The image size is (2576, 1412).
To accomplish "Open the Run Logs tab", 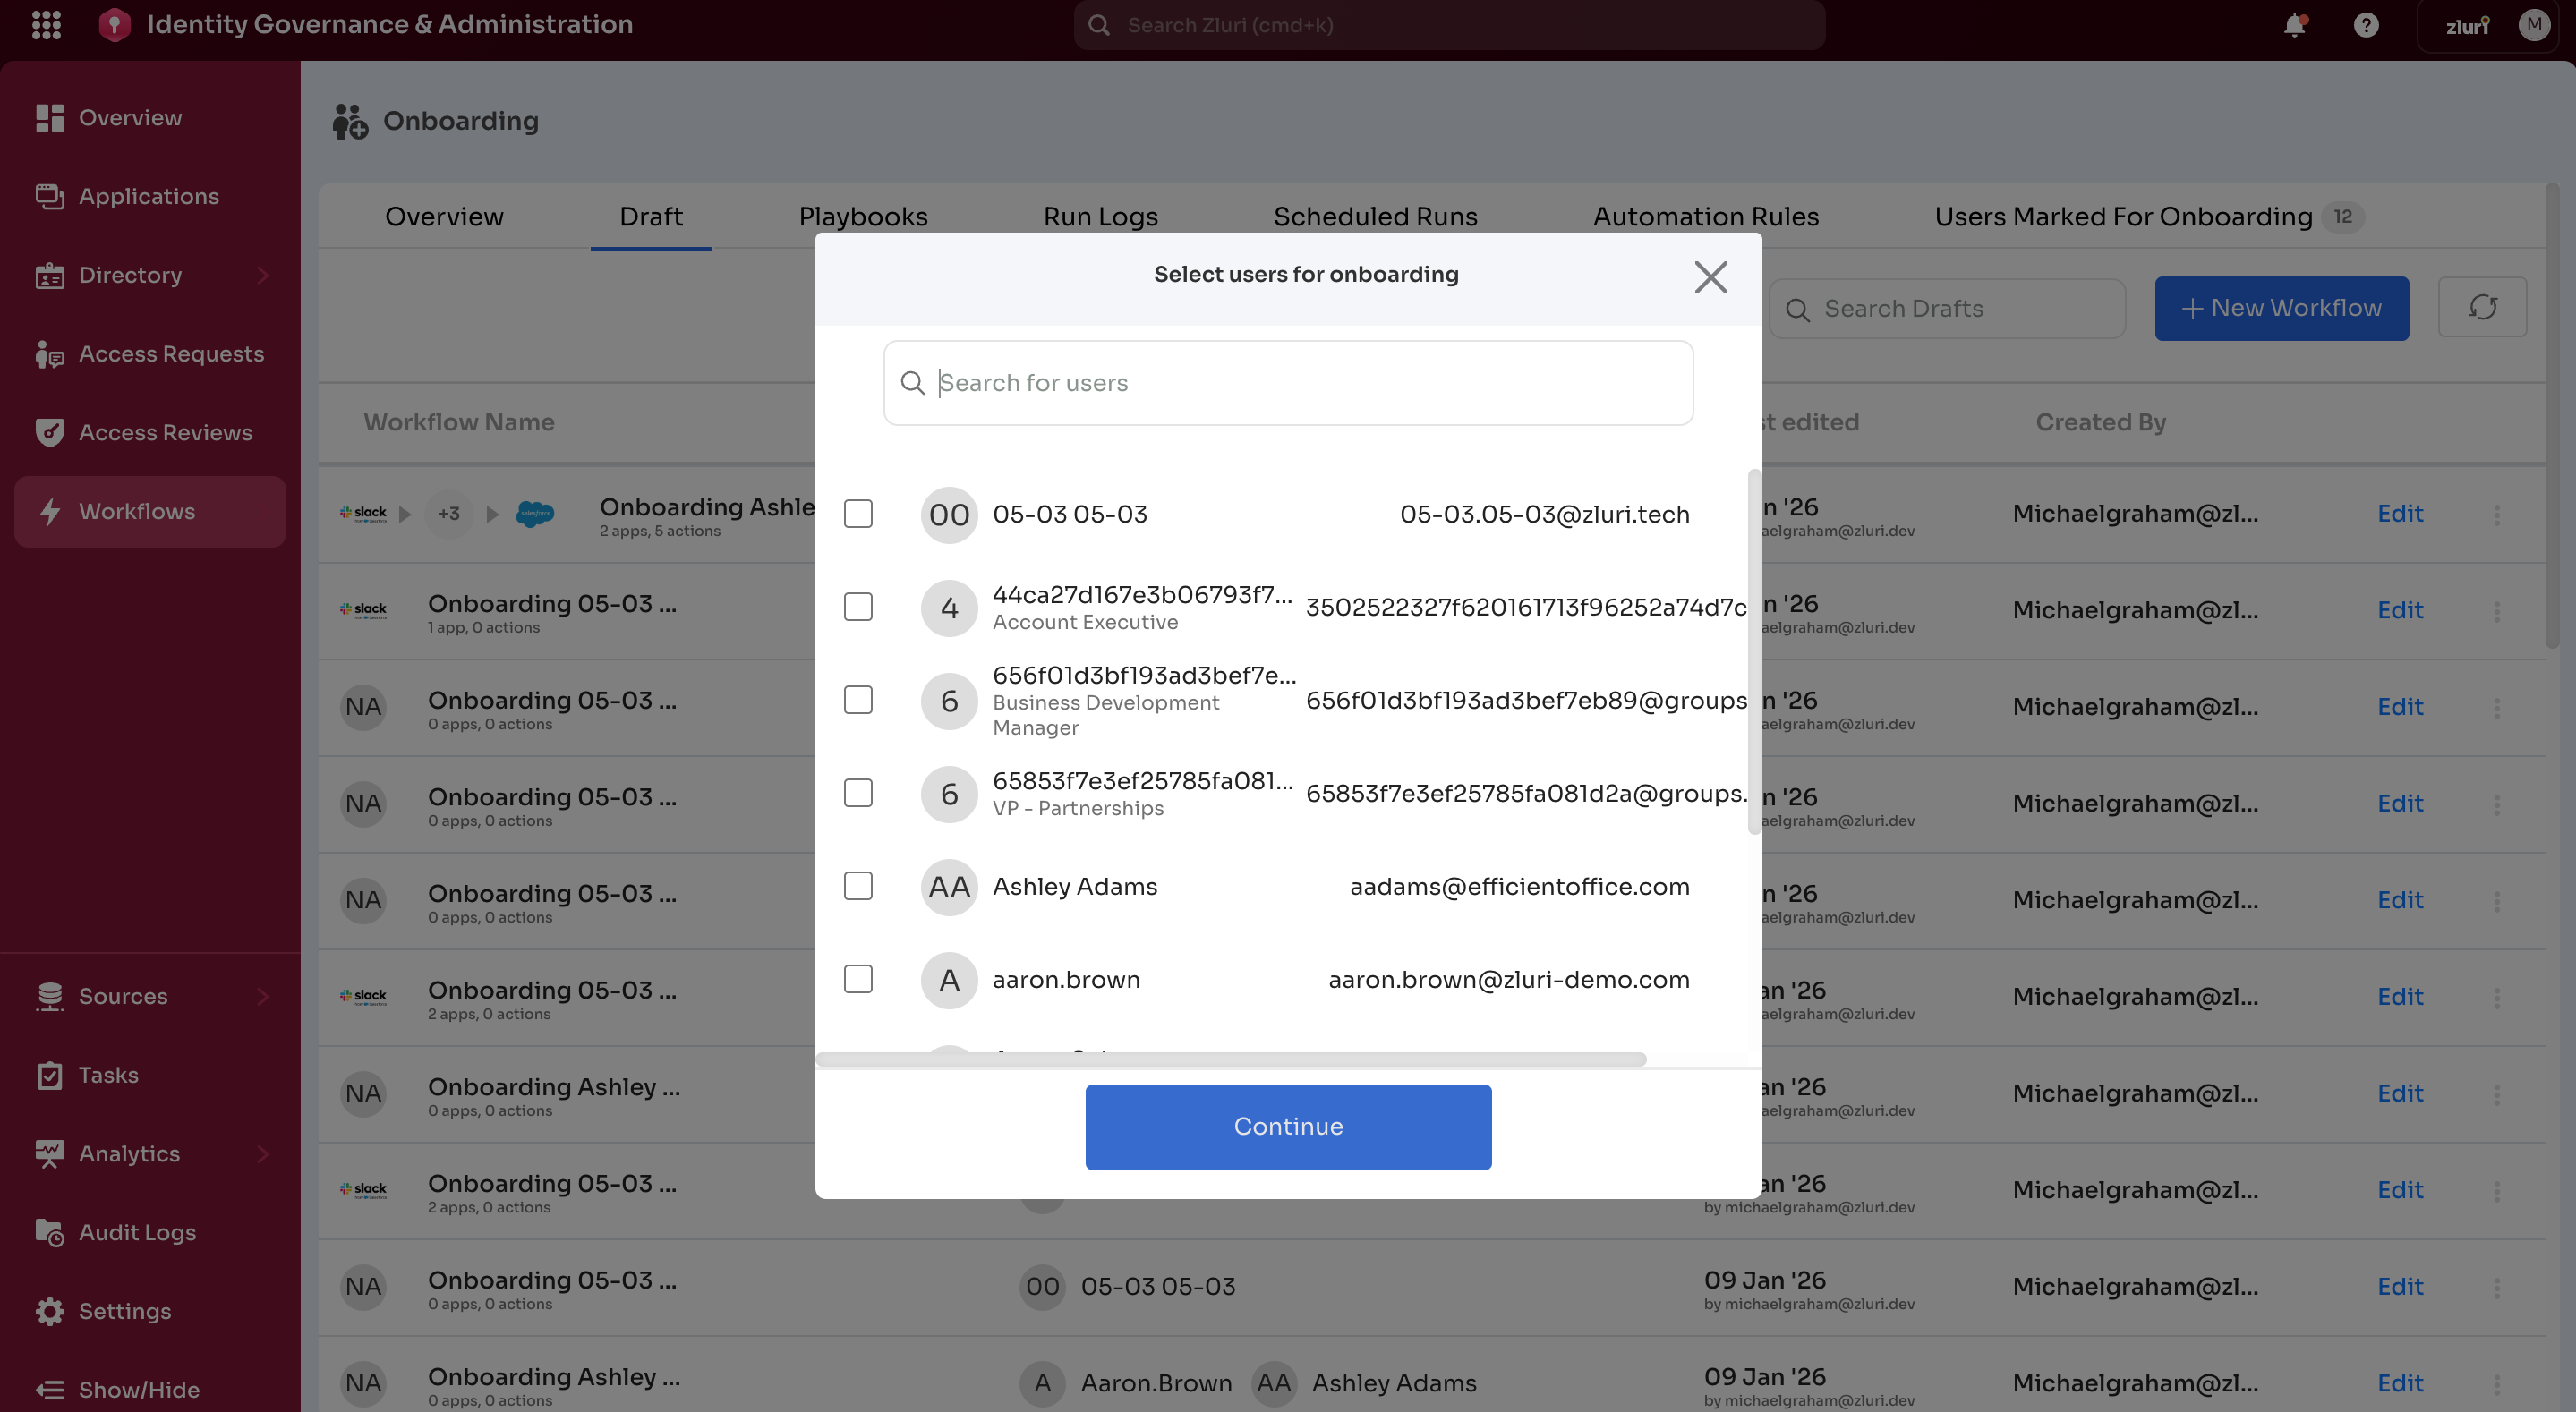I will pyautogui.click(x=1100, y=216).
